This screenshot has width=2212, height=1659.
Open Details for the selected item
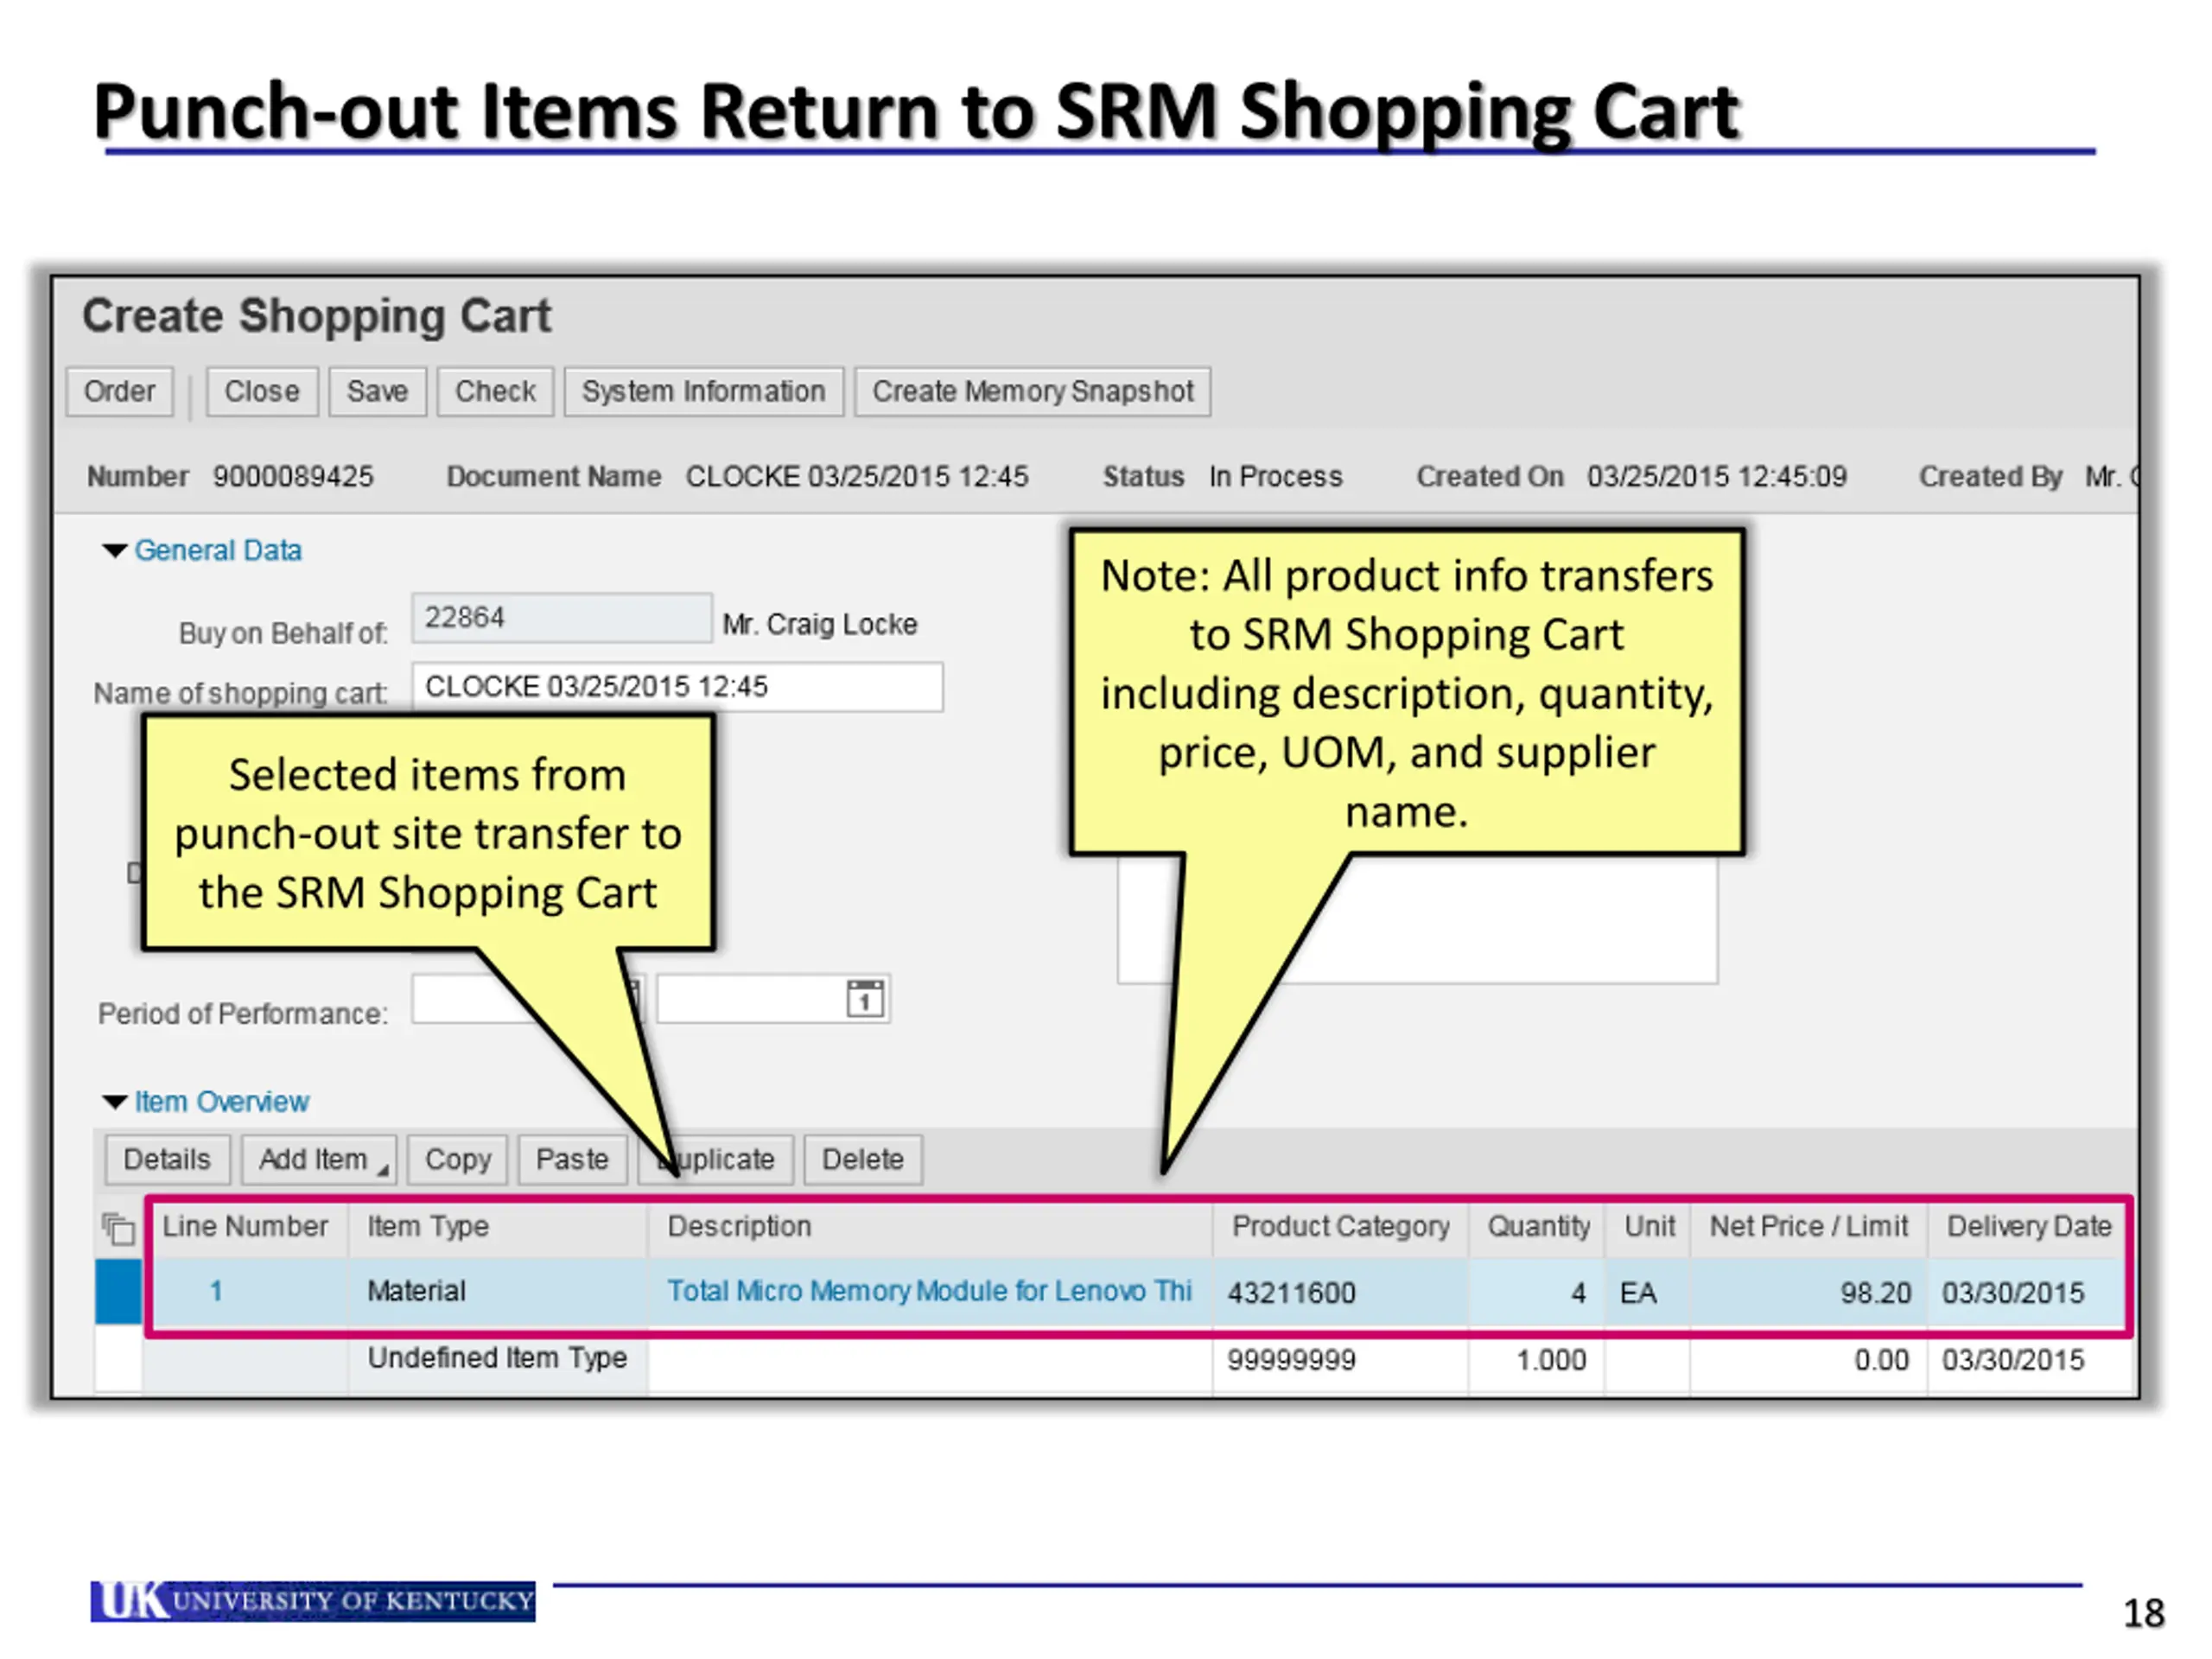(x=167, y=1159)
